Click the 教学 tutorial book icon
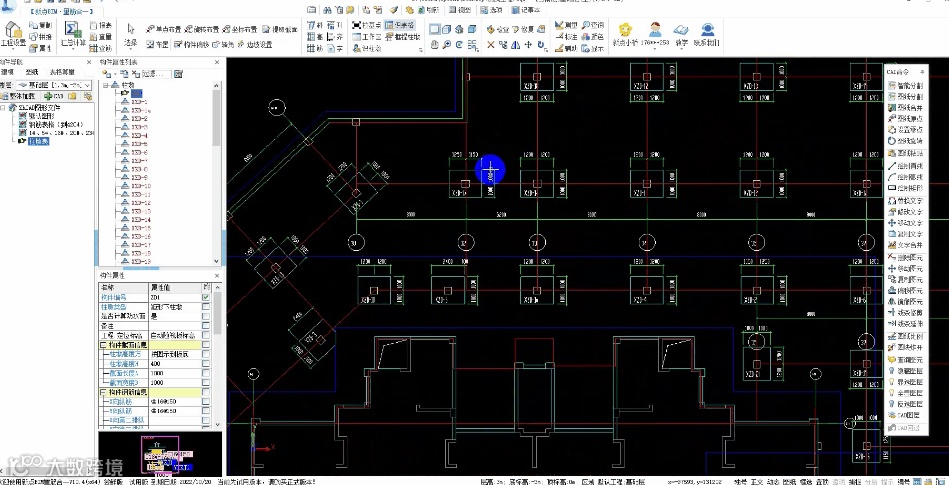Viewport: 949px width, 485px height. pos(681,32)
